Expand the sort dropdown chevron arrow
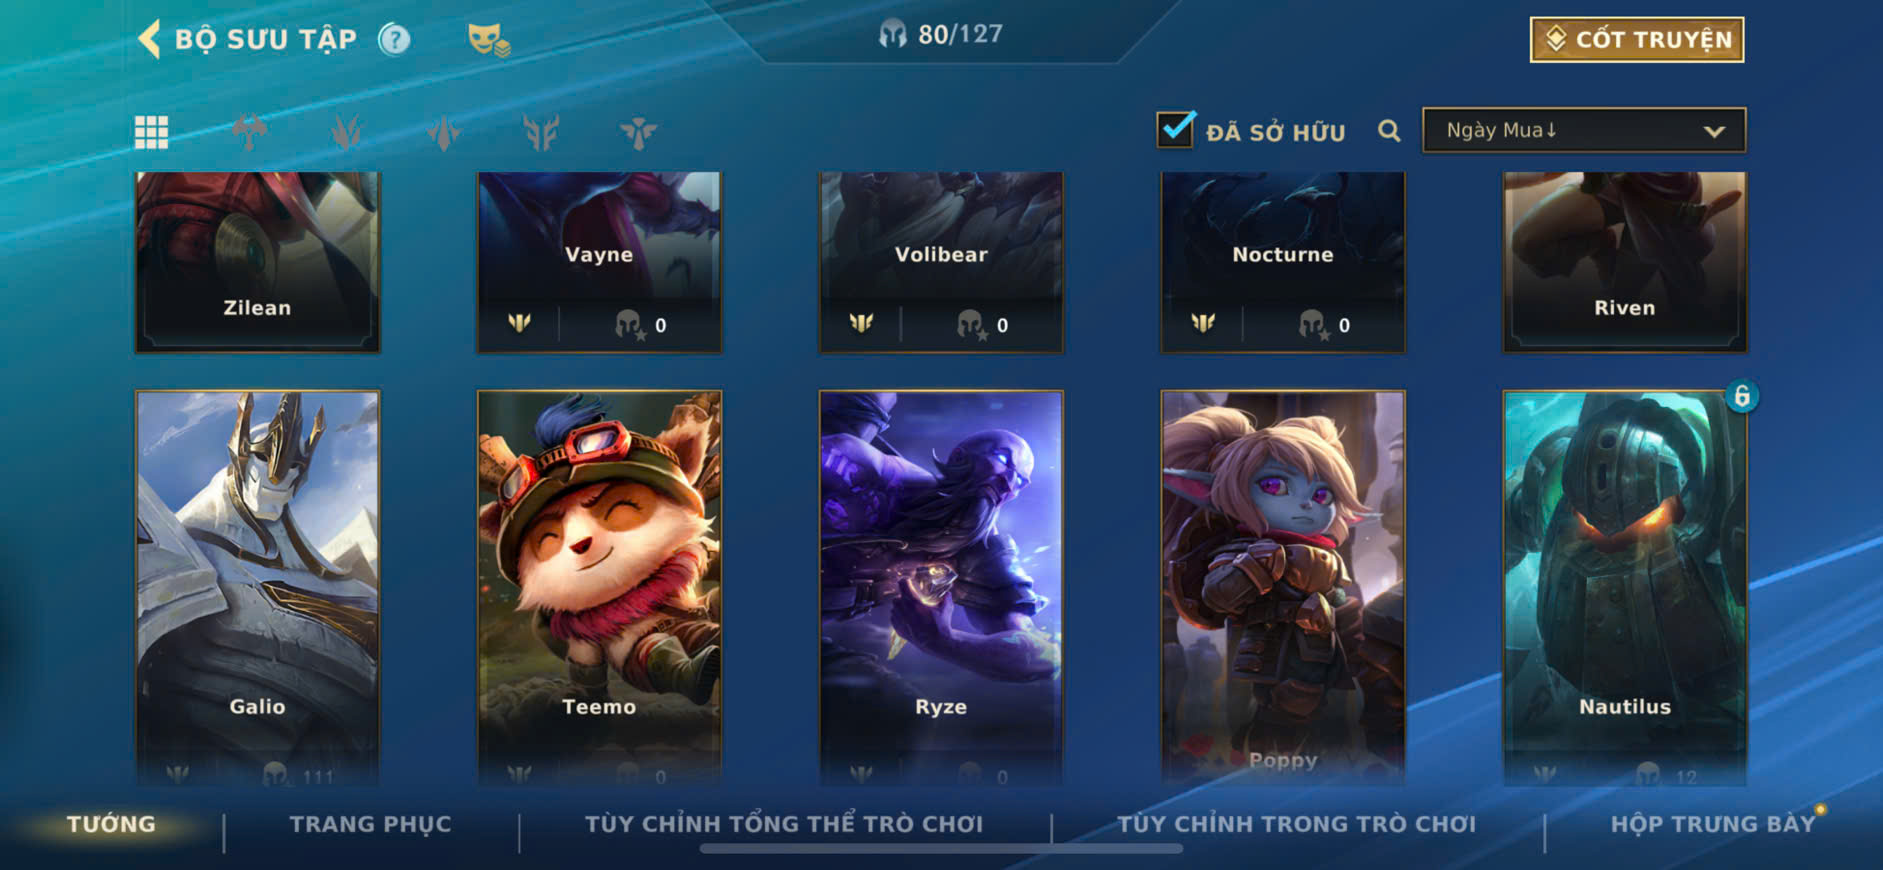Screen dimensions: 1883x870 point(1714,132)
